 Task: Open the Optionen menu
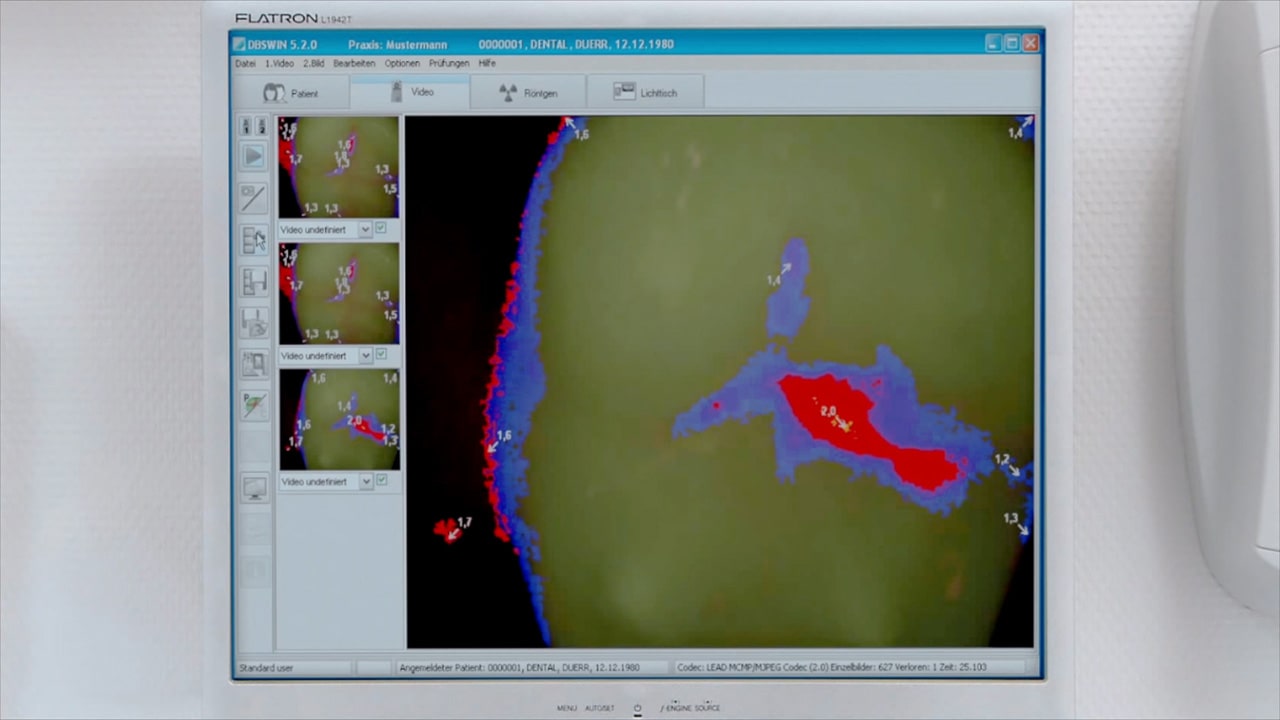402,63
